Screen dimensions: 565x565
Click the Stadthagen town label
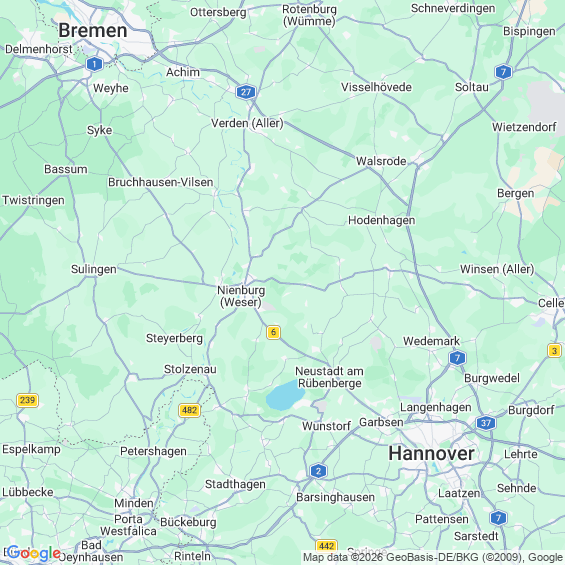point(235,485)
